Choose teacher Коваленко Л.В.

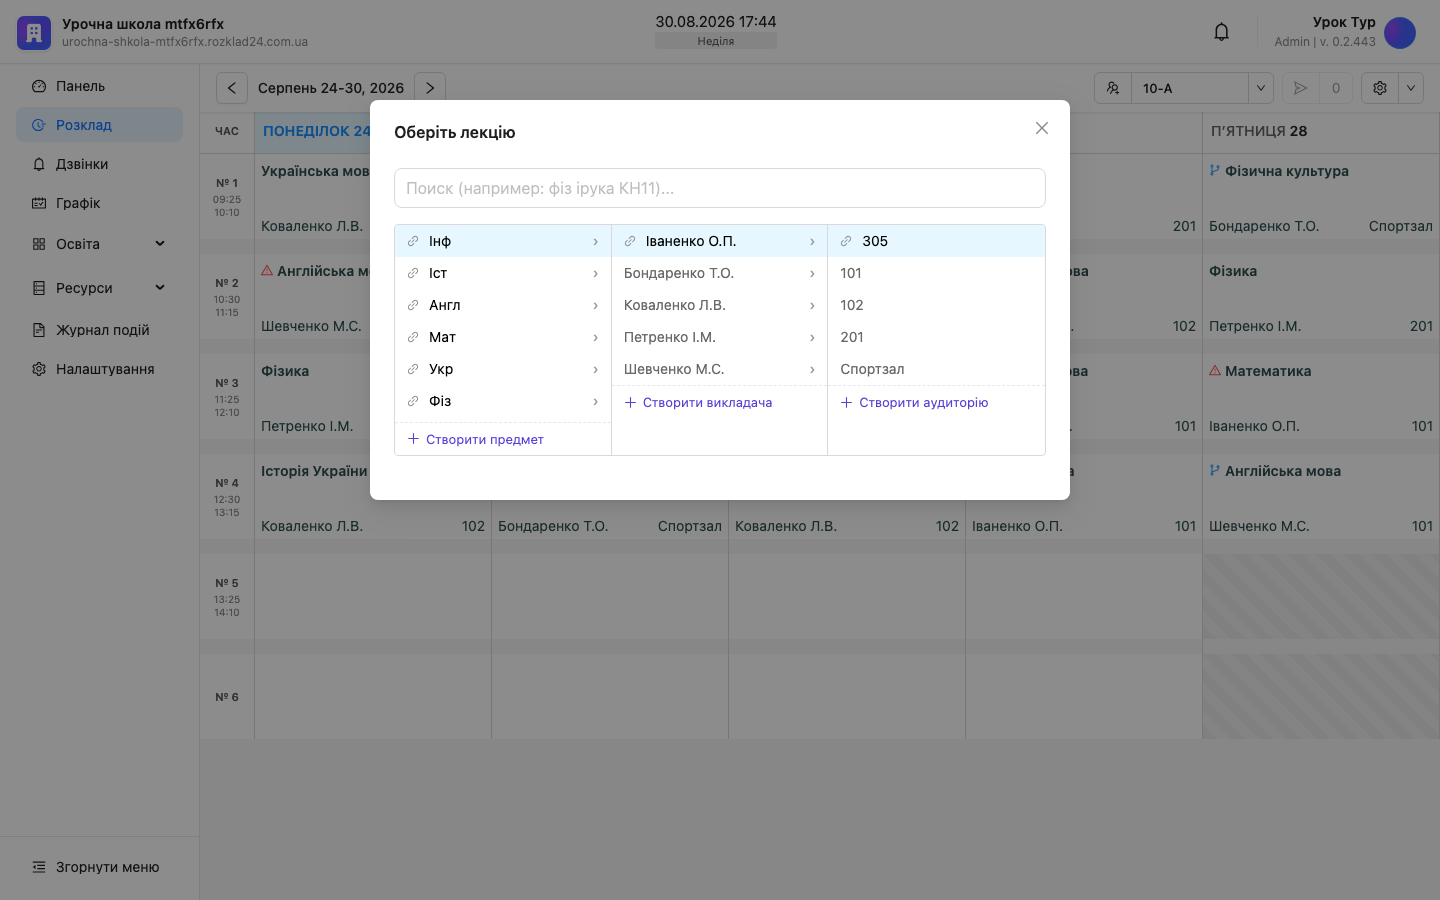coord(719,305)
